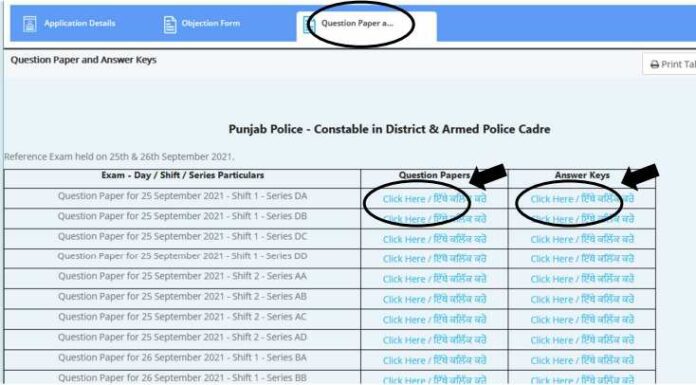Click the Objection Form document icon
Screen dimensions: 696x385
(170, 24)
